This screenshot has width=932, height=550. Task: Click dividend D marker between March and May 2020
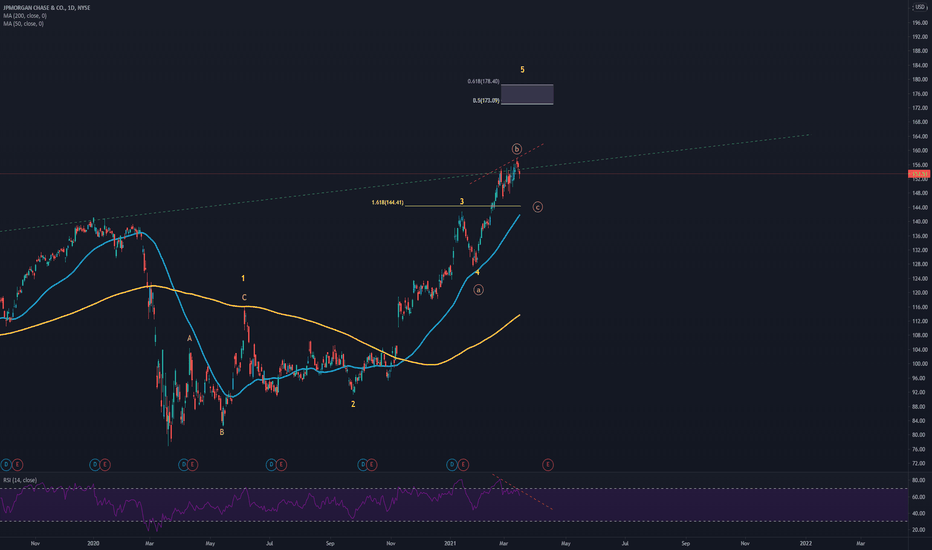pos(184,464)
